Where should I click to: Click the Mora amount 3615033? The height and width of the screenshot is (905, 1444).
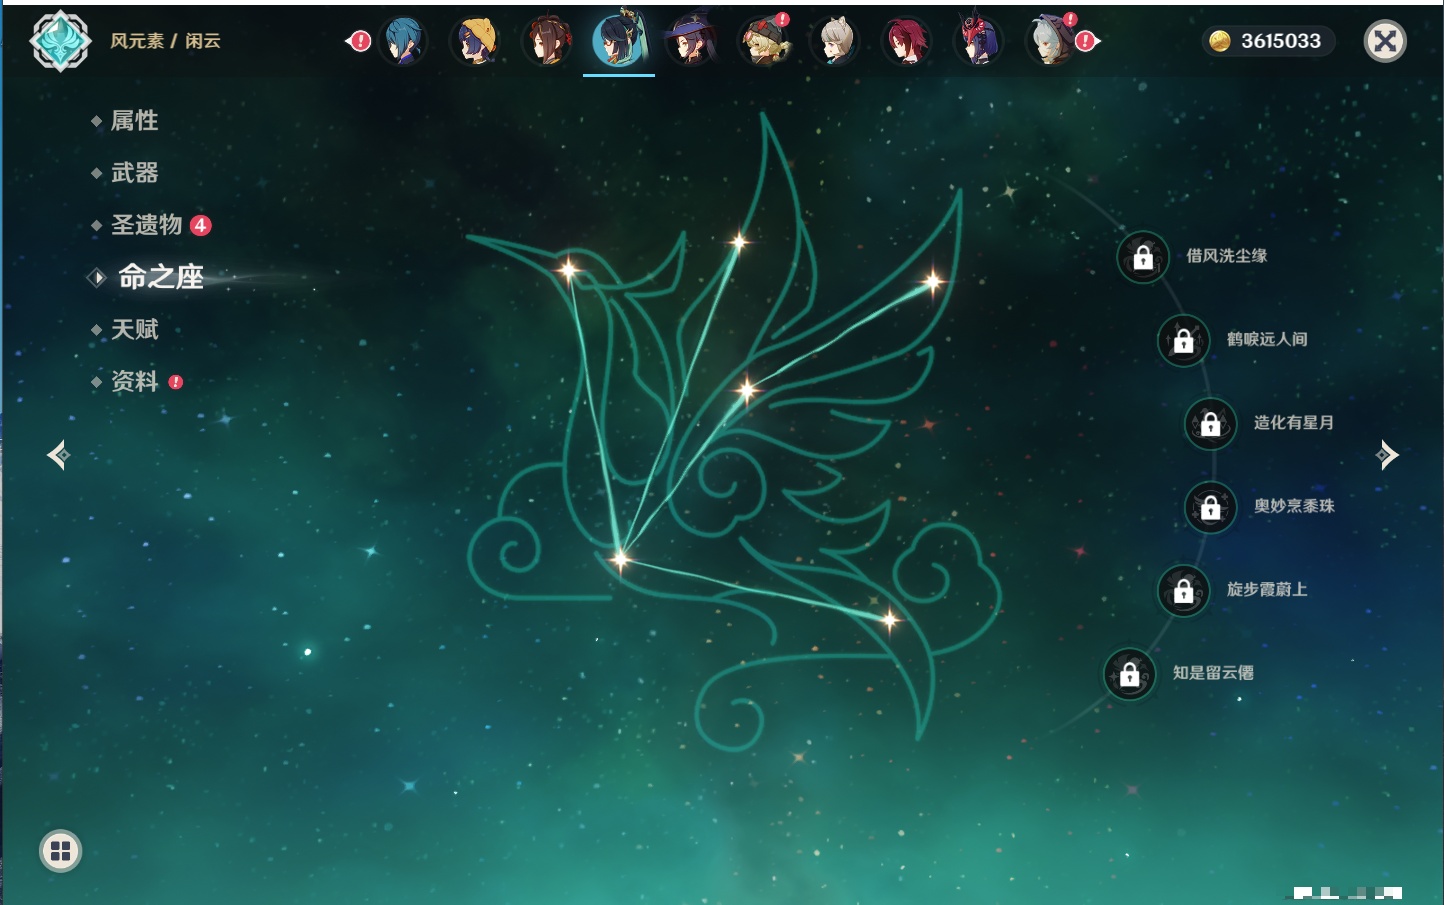click(x=1281, y=41)
